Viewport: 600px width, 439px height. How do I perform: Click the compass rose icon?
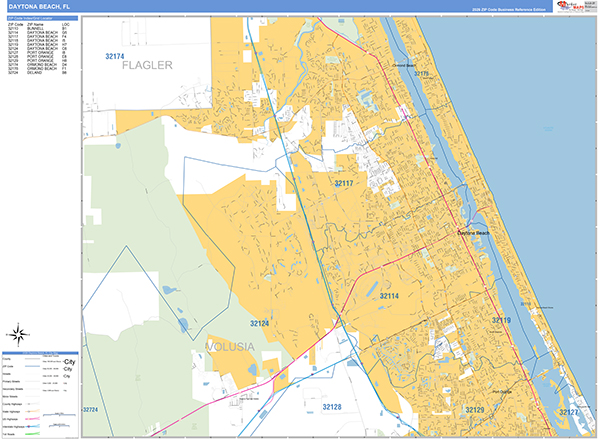(x=18, y=335)
